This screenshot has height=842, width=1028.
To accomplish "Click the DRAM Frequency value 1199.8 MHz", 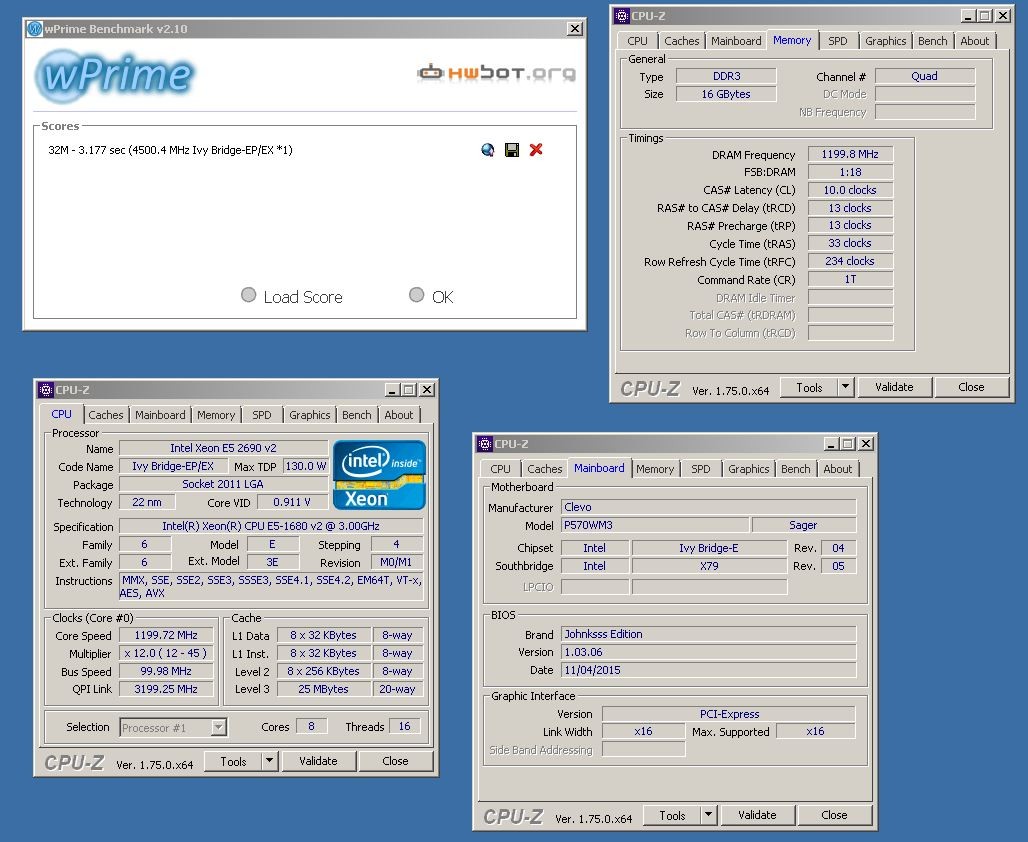I will 850,154.
